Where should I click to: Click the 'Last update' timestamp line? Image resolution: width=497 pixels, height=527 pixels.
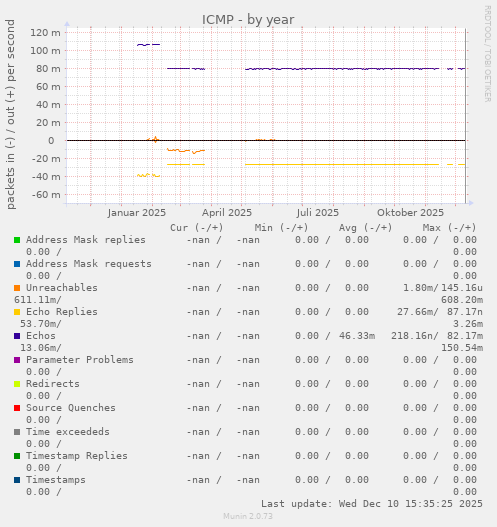coord(372,504)
